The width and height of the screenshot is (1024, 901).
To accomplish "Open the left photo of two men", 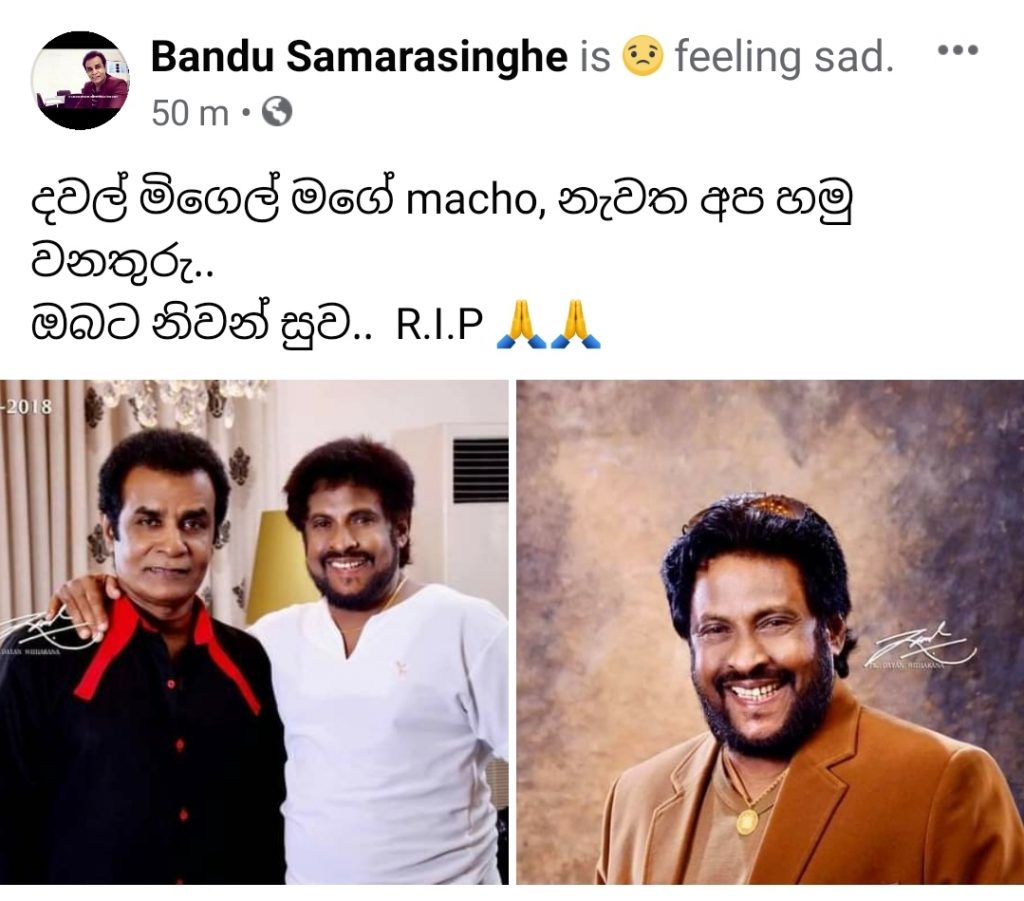I will click(x=254, y=632).
